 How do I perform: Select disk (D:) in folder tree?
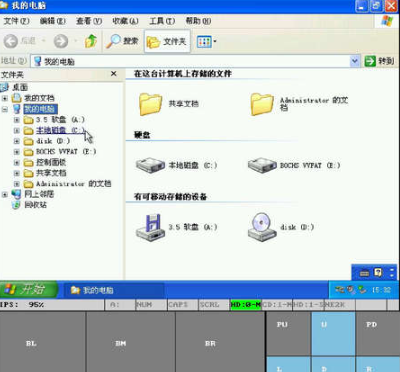click(53, 141)
